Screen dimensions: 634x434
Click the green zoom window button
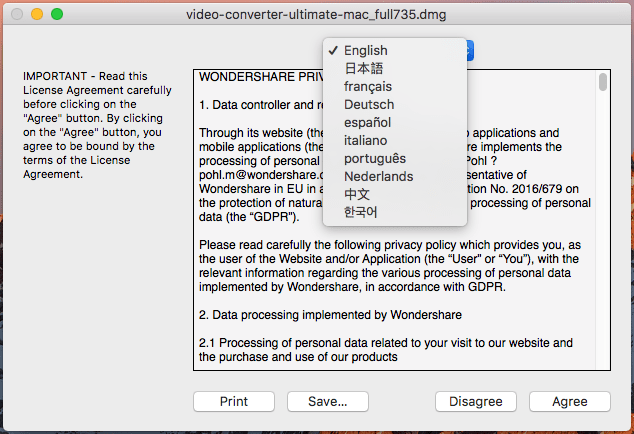(57, 14)
